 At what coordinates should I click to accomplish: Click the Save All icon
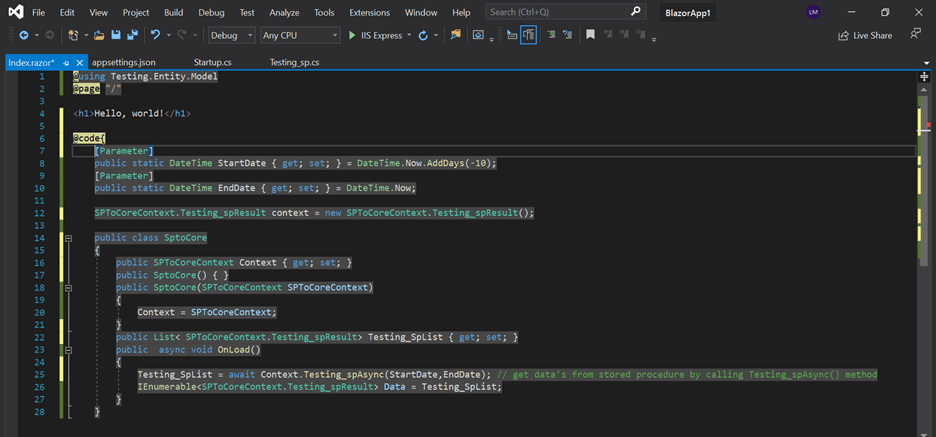[132, 35]
